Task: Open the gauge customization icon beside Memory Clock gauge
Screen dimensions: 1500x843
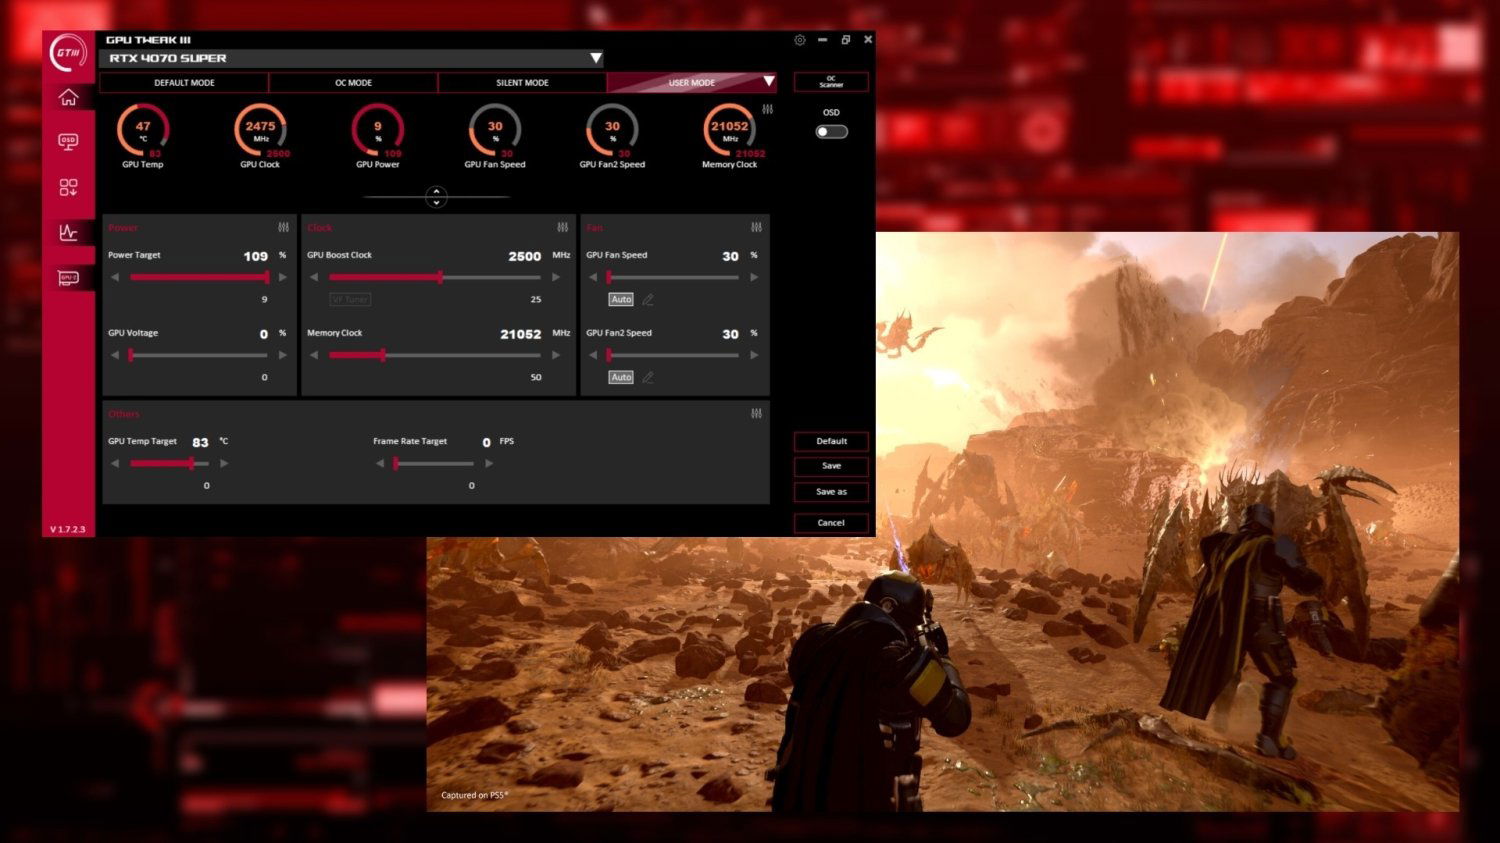Action: coord(767,109)
